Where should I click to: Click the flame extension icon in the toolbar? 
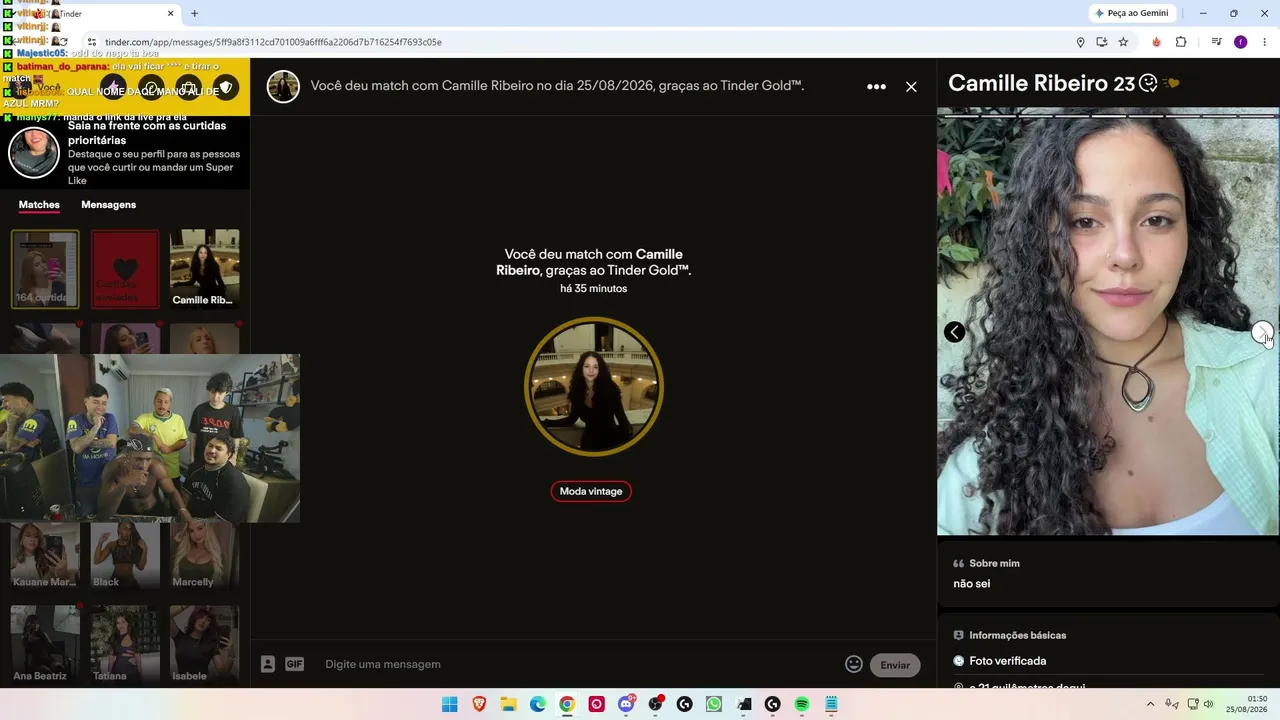pos(1156,42)
